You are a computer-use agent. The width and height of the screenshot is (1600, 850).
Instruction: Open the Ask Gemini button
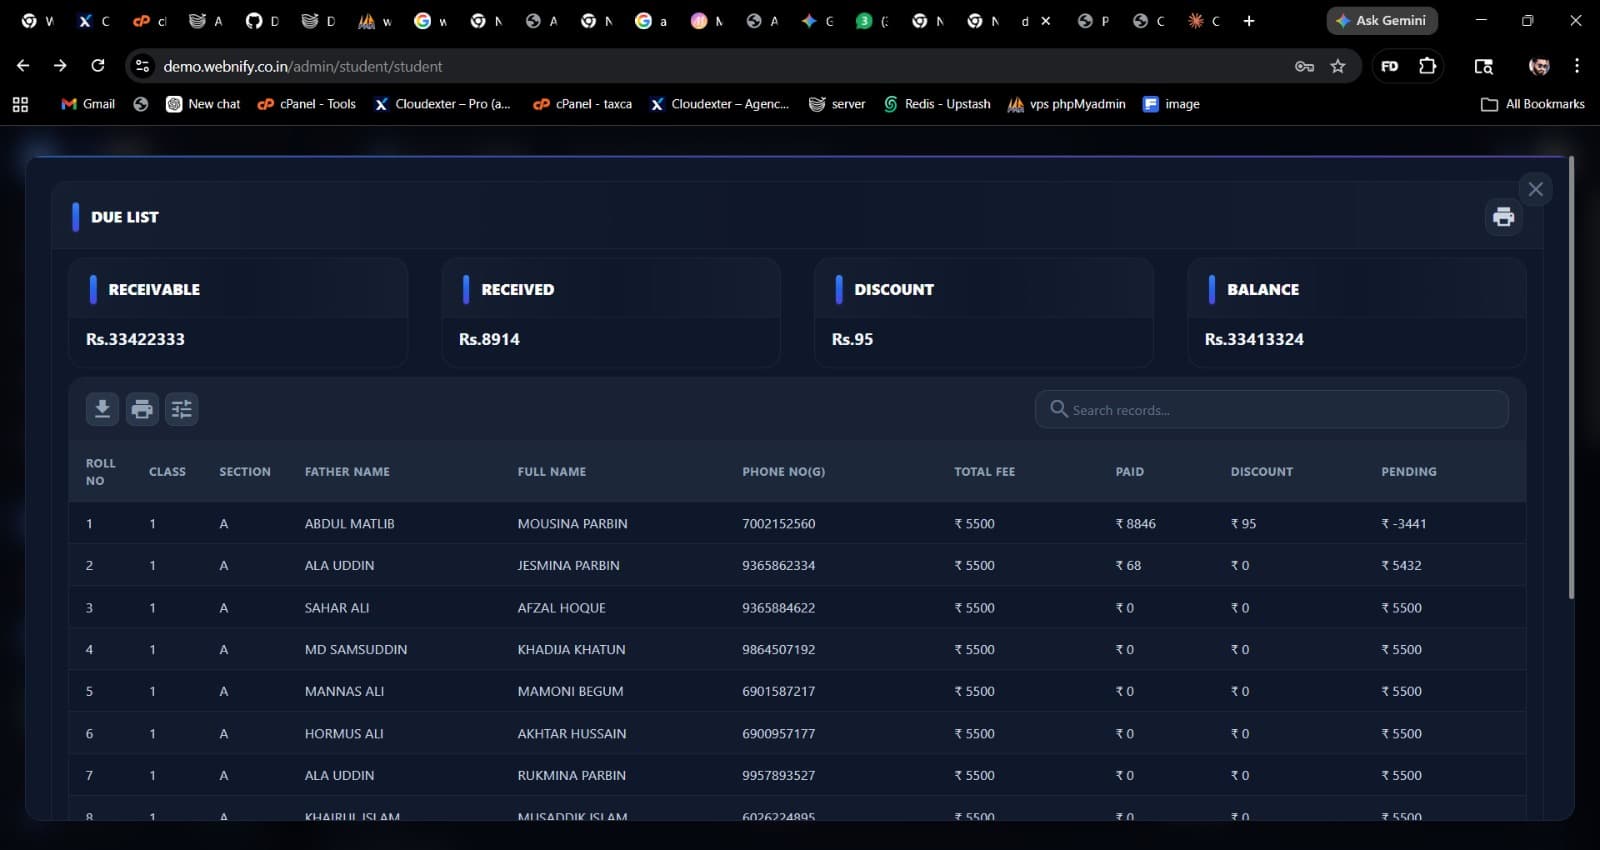click(x=1382, y=21)
